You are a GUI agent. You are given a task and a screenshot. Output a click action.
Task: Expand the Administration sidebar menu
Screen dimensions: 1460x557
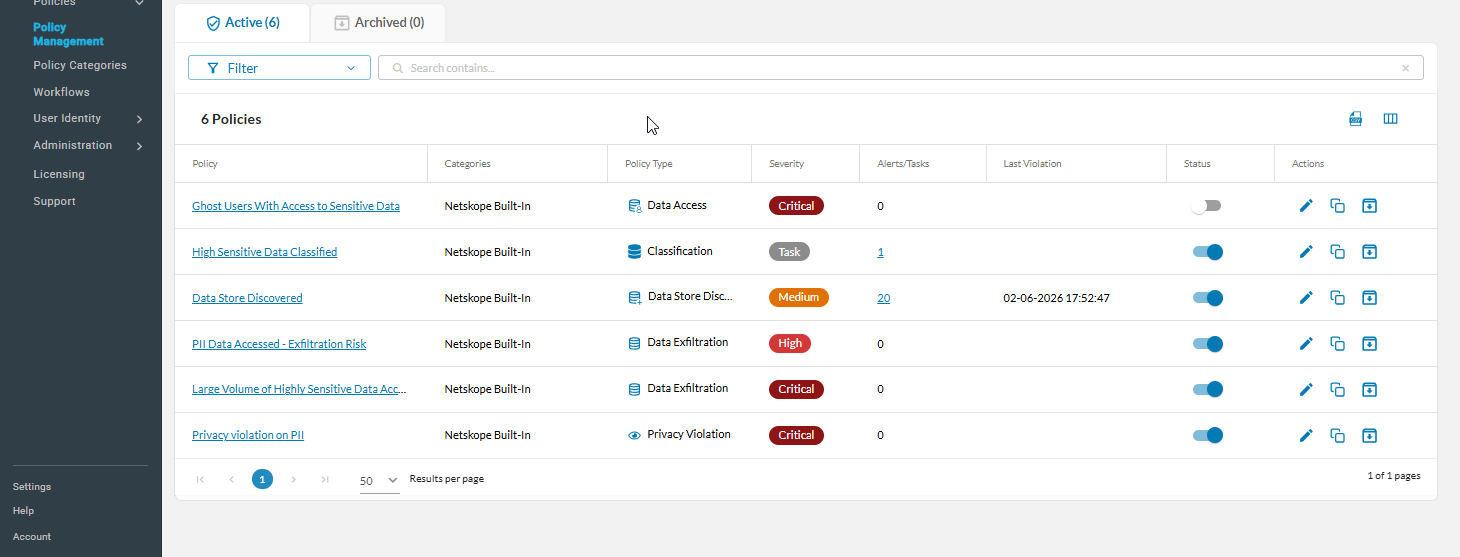point(88,145)
